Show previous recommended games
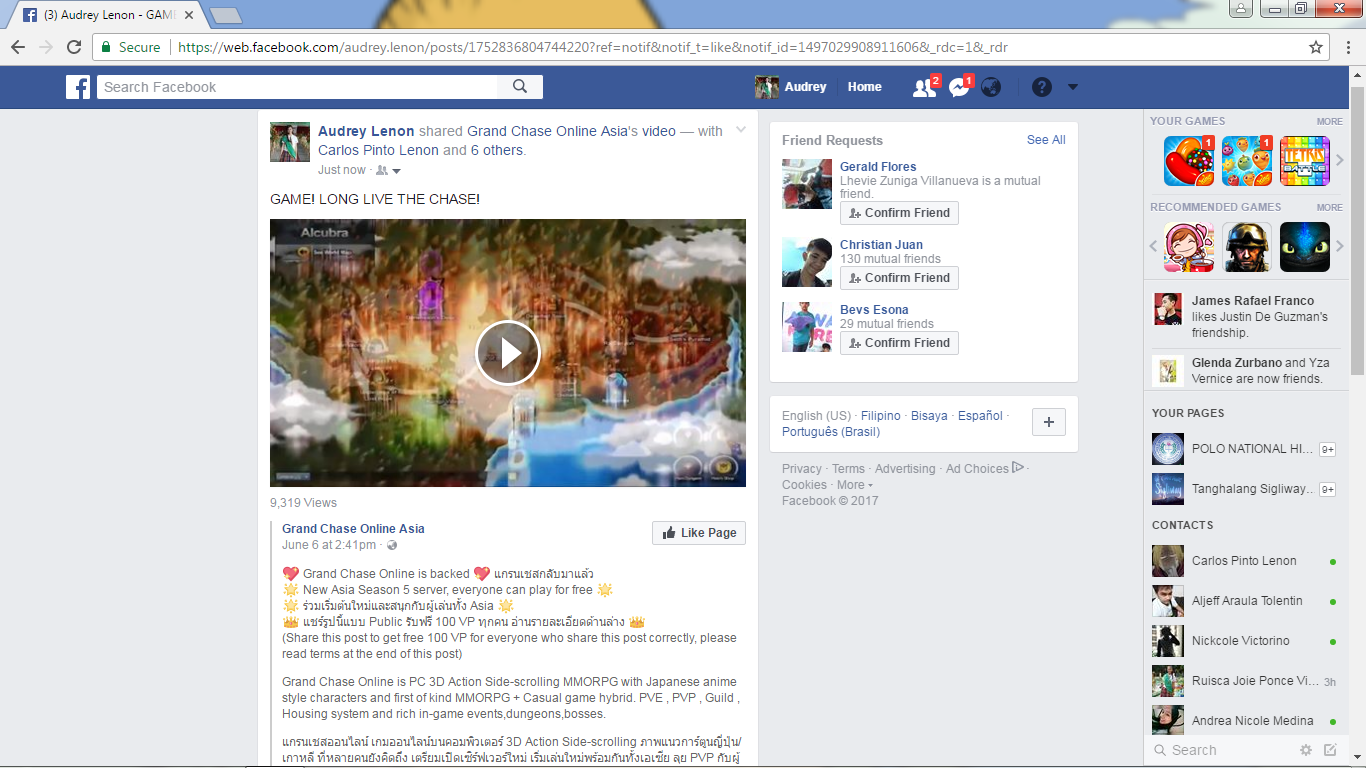 point(1153,247)
